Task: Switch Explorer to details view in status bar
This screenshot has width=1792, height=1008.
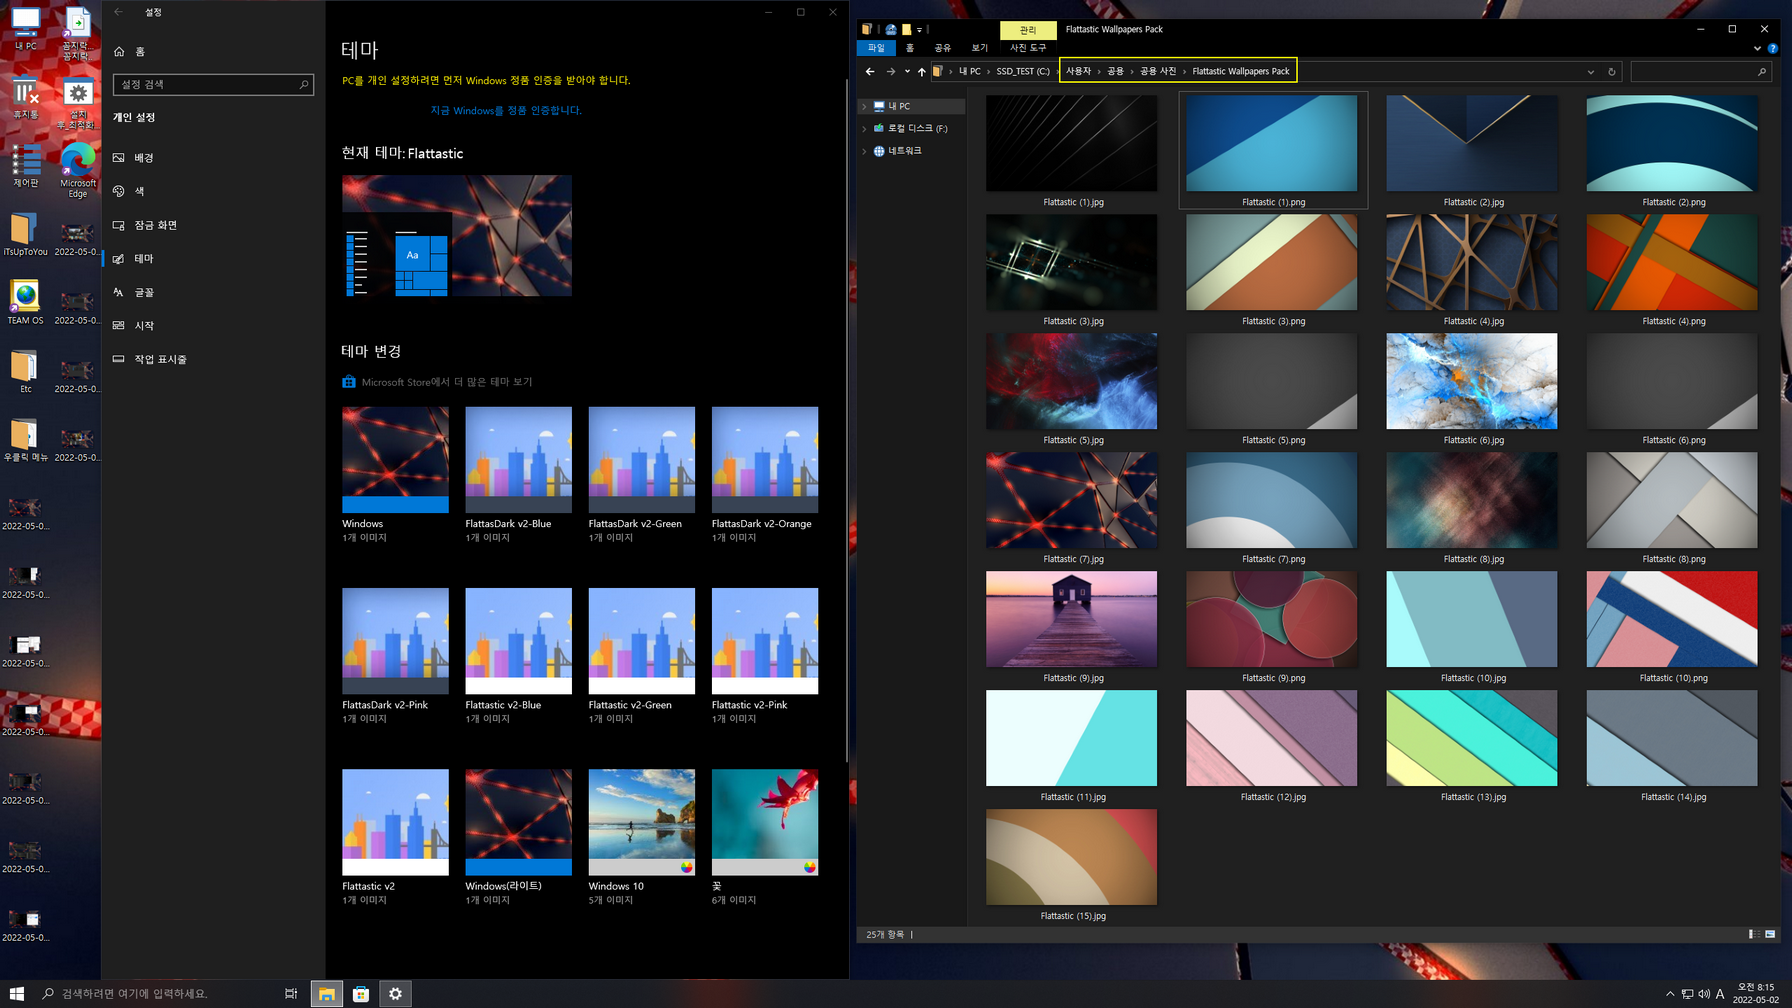Action: 1753,934
